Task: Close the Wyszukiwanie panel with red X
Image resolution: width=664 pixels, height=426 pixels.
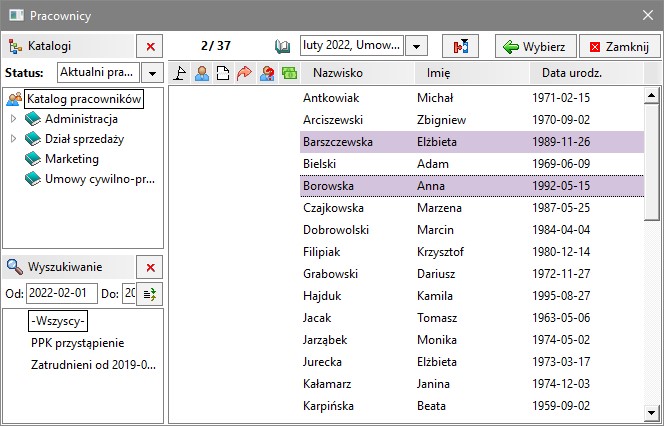Action: pyautogui.click(x=150, y=267)
